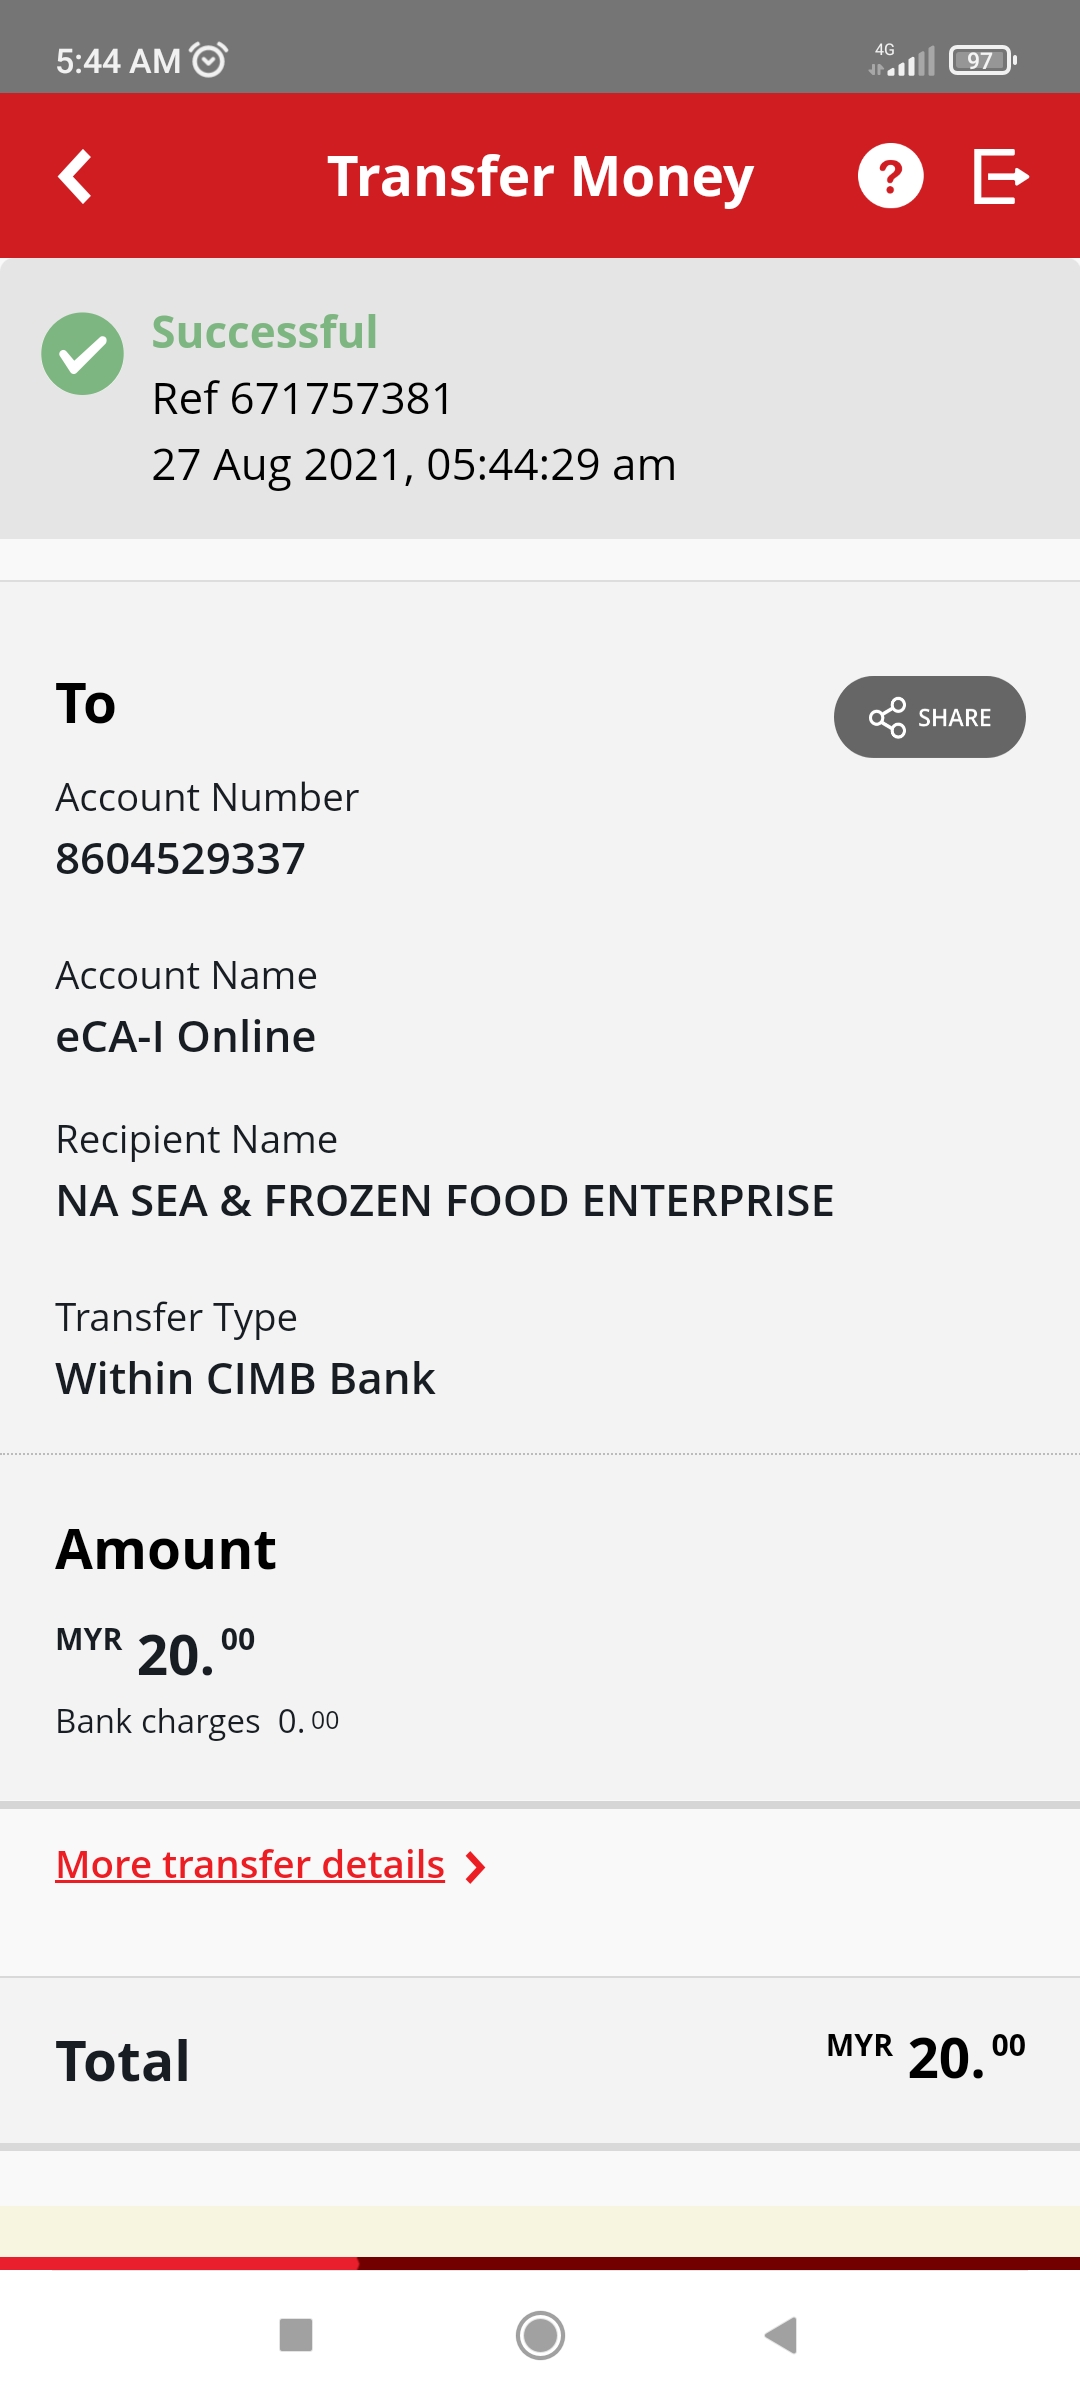Expand More transfer details chevron
The width and height of the screenshot is (1080, 2400).
[476, 1866]
